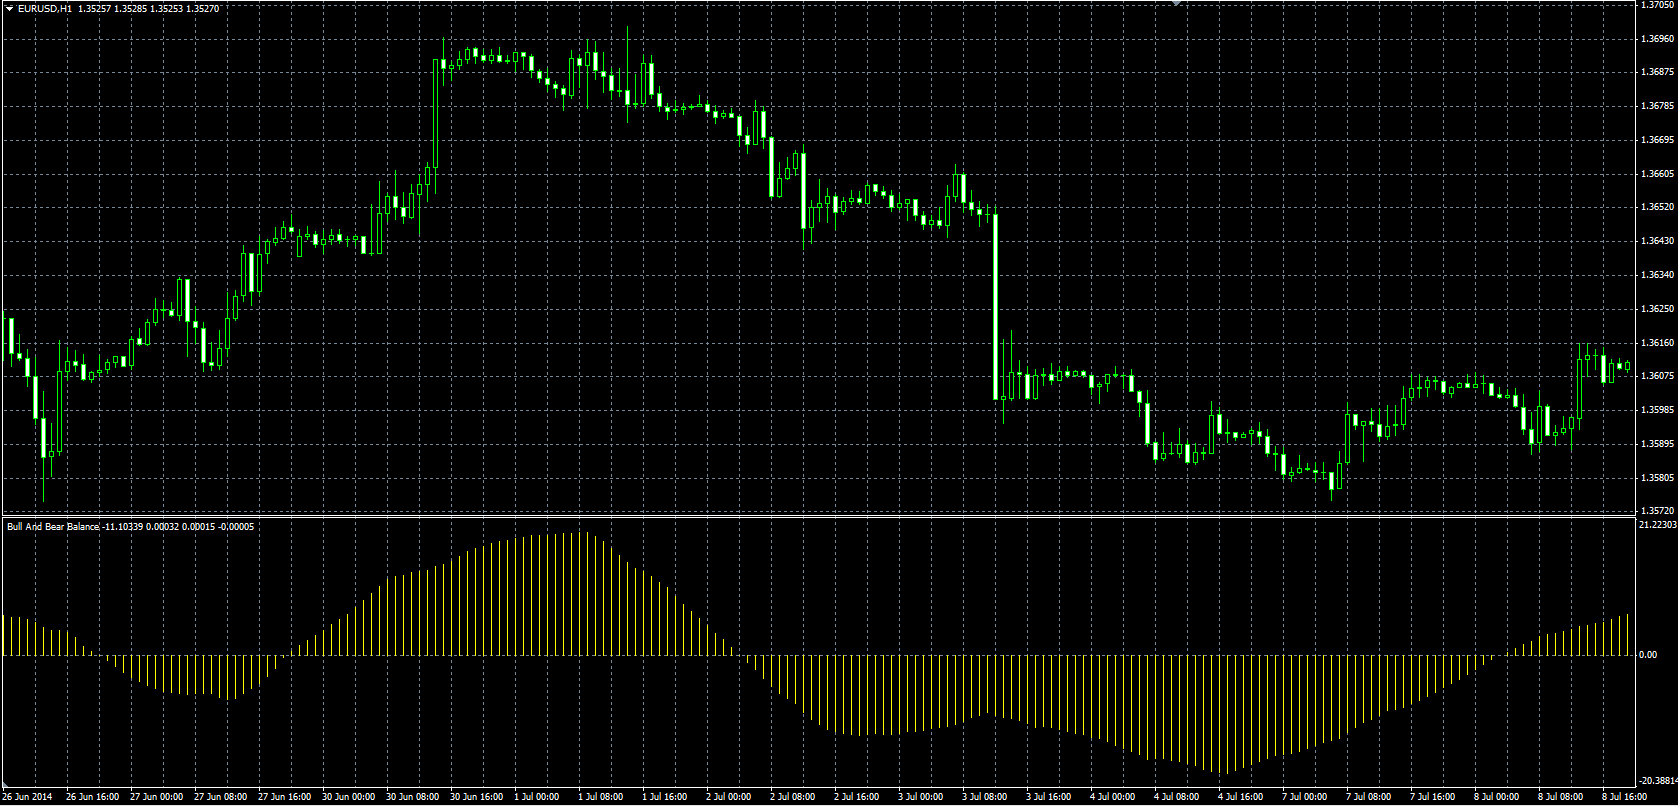This screenshot has height=807, width=1678.
Task: Click the 1.36250 price label
Action: (x=1658, y=309)
